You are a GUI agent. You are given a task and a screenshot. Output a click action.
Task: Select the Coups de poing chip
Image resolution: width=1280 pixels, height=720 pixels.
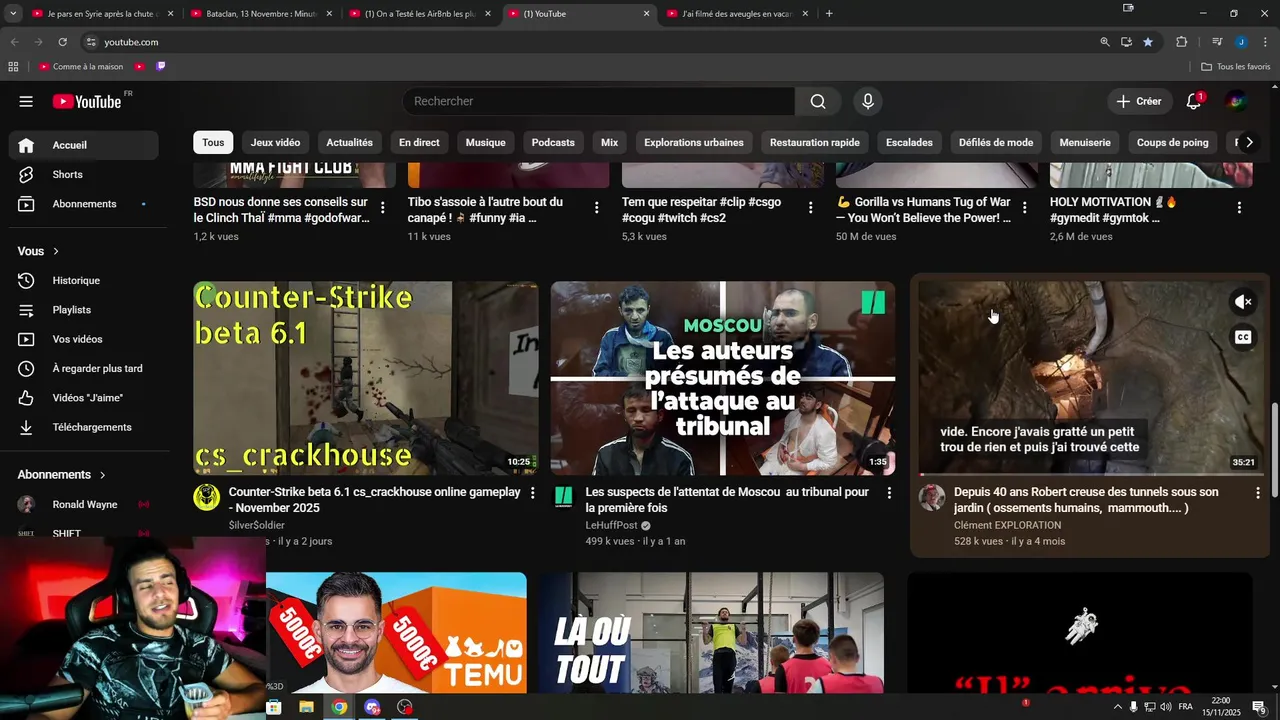[1172, 143]
